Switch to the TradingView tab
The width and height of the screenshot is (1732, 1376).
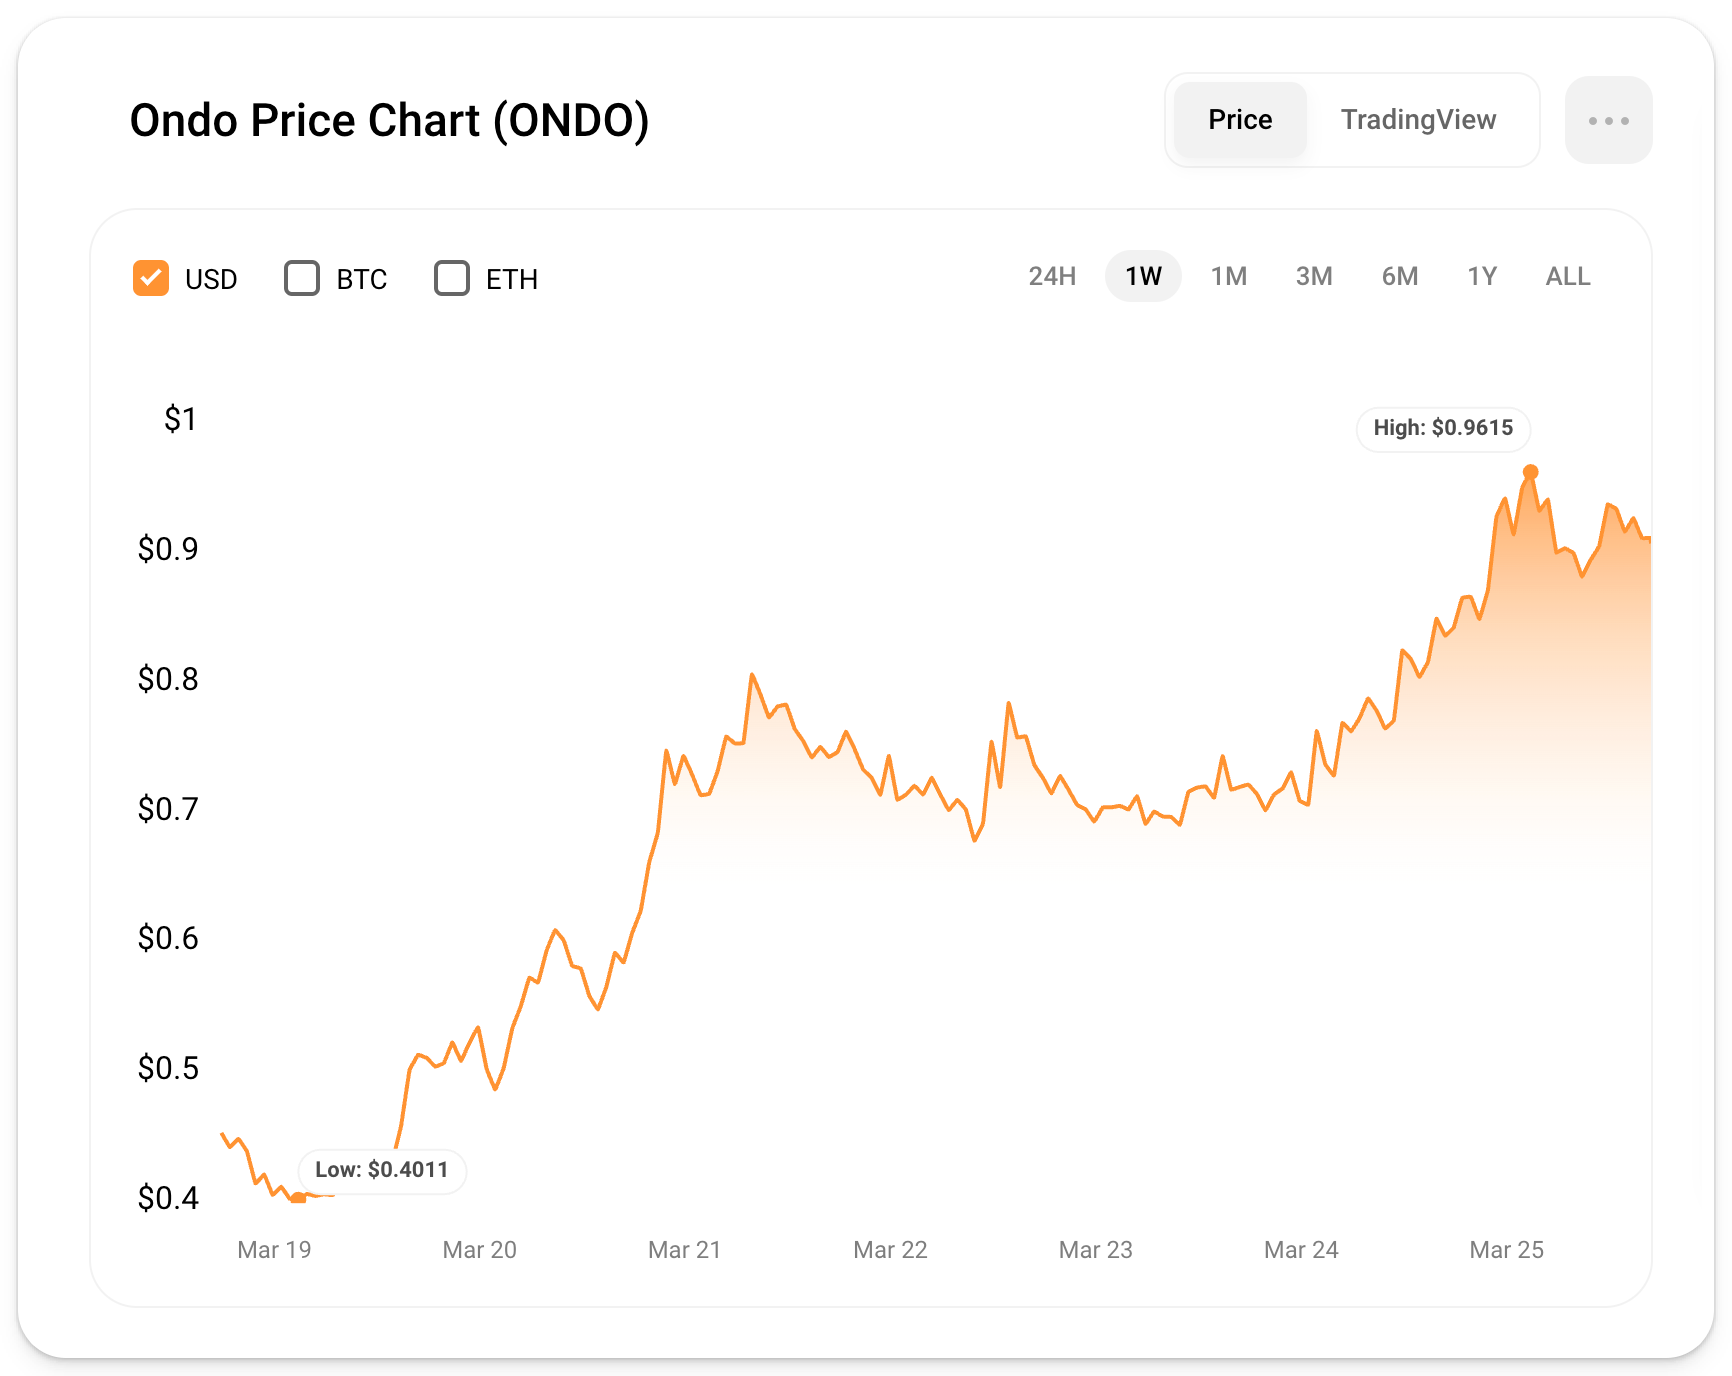1418,120
